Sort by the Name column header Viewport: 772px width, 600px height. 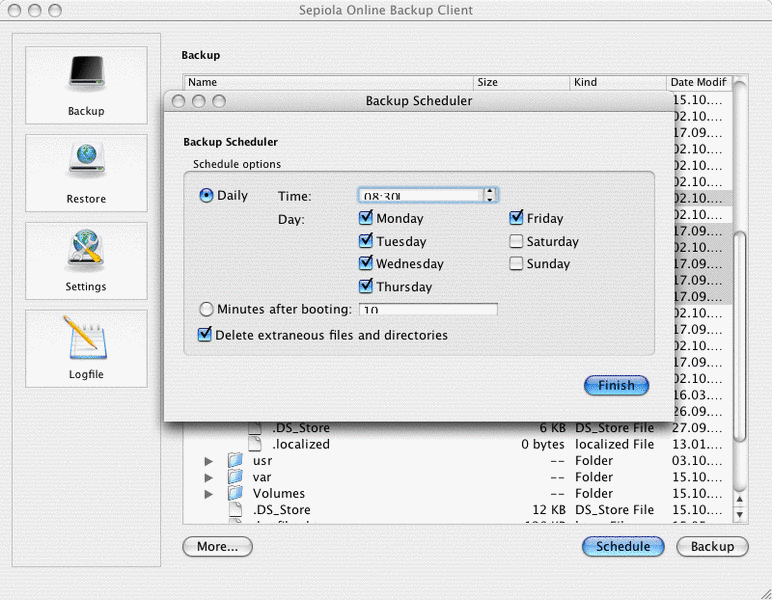329,82
